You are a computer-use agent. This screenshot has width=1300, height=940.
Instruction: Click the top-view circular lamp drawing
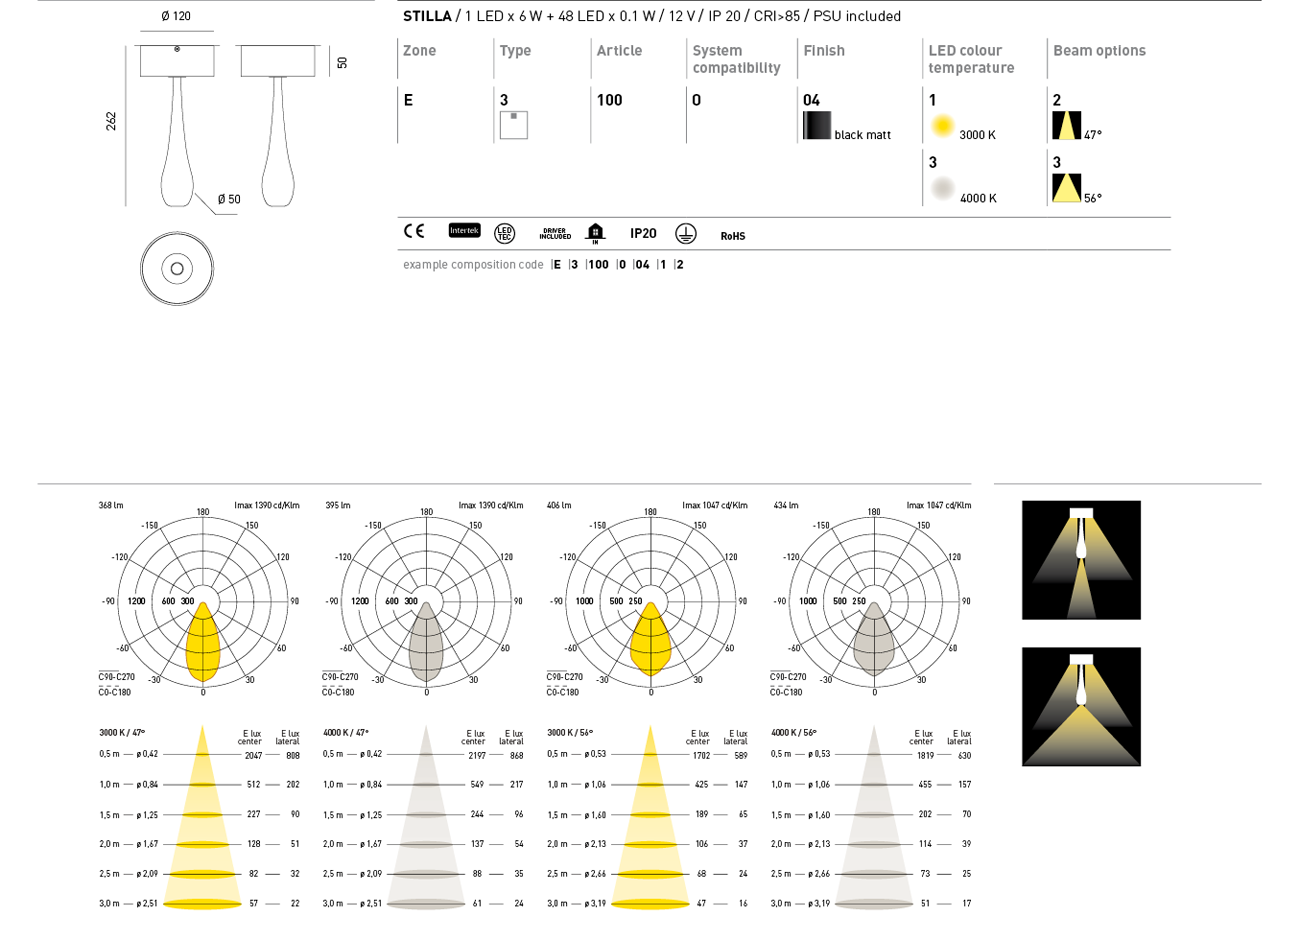coord(177,268)
